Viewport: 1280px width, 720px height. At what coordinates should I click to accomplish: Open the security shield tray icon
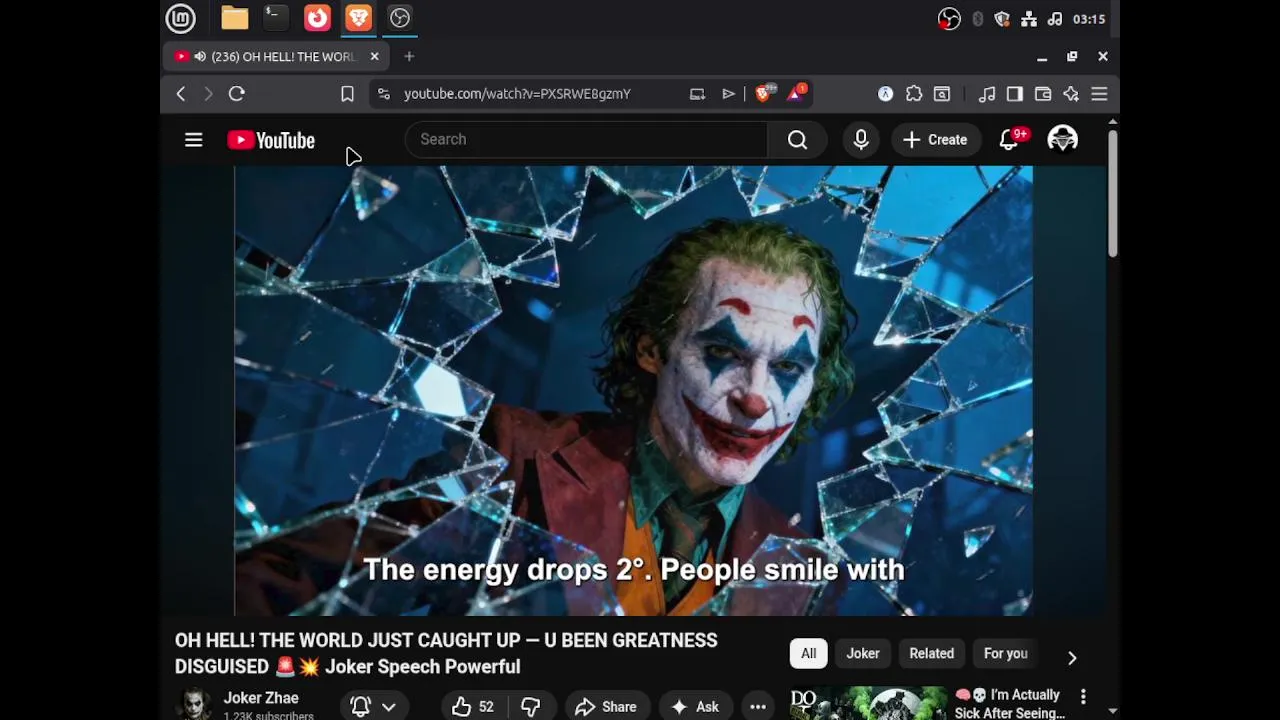coord(1002,19)
